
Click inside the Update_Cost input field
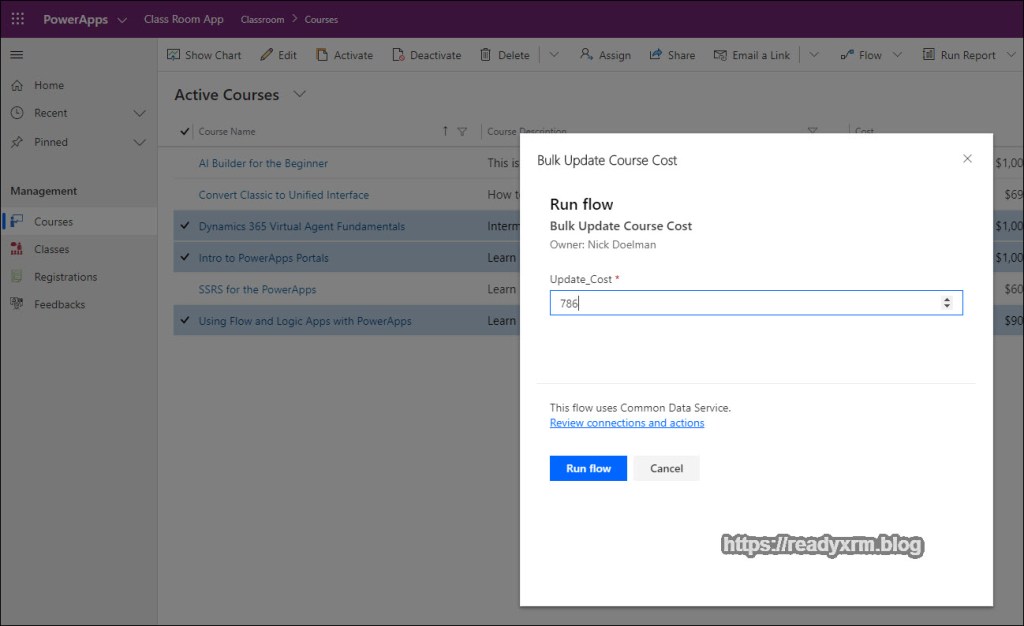point(740,303)
